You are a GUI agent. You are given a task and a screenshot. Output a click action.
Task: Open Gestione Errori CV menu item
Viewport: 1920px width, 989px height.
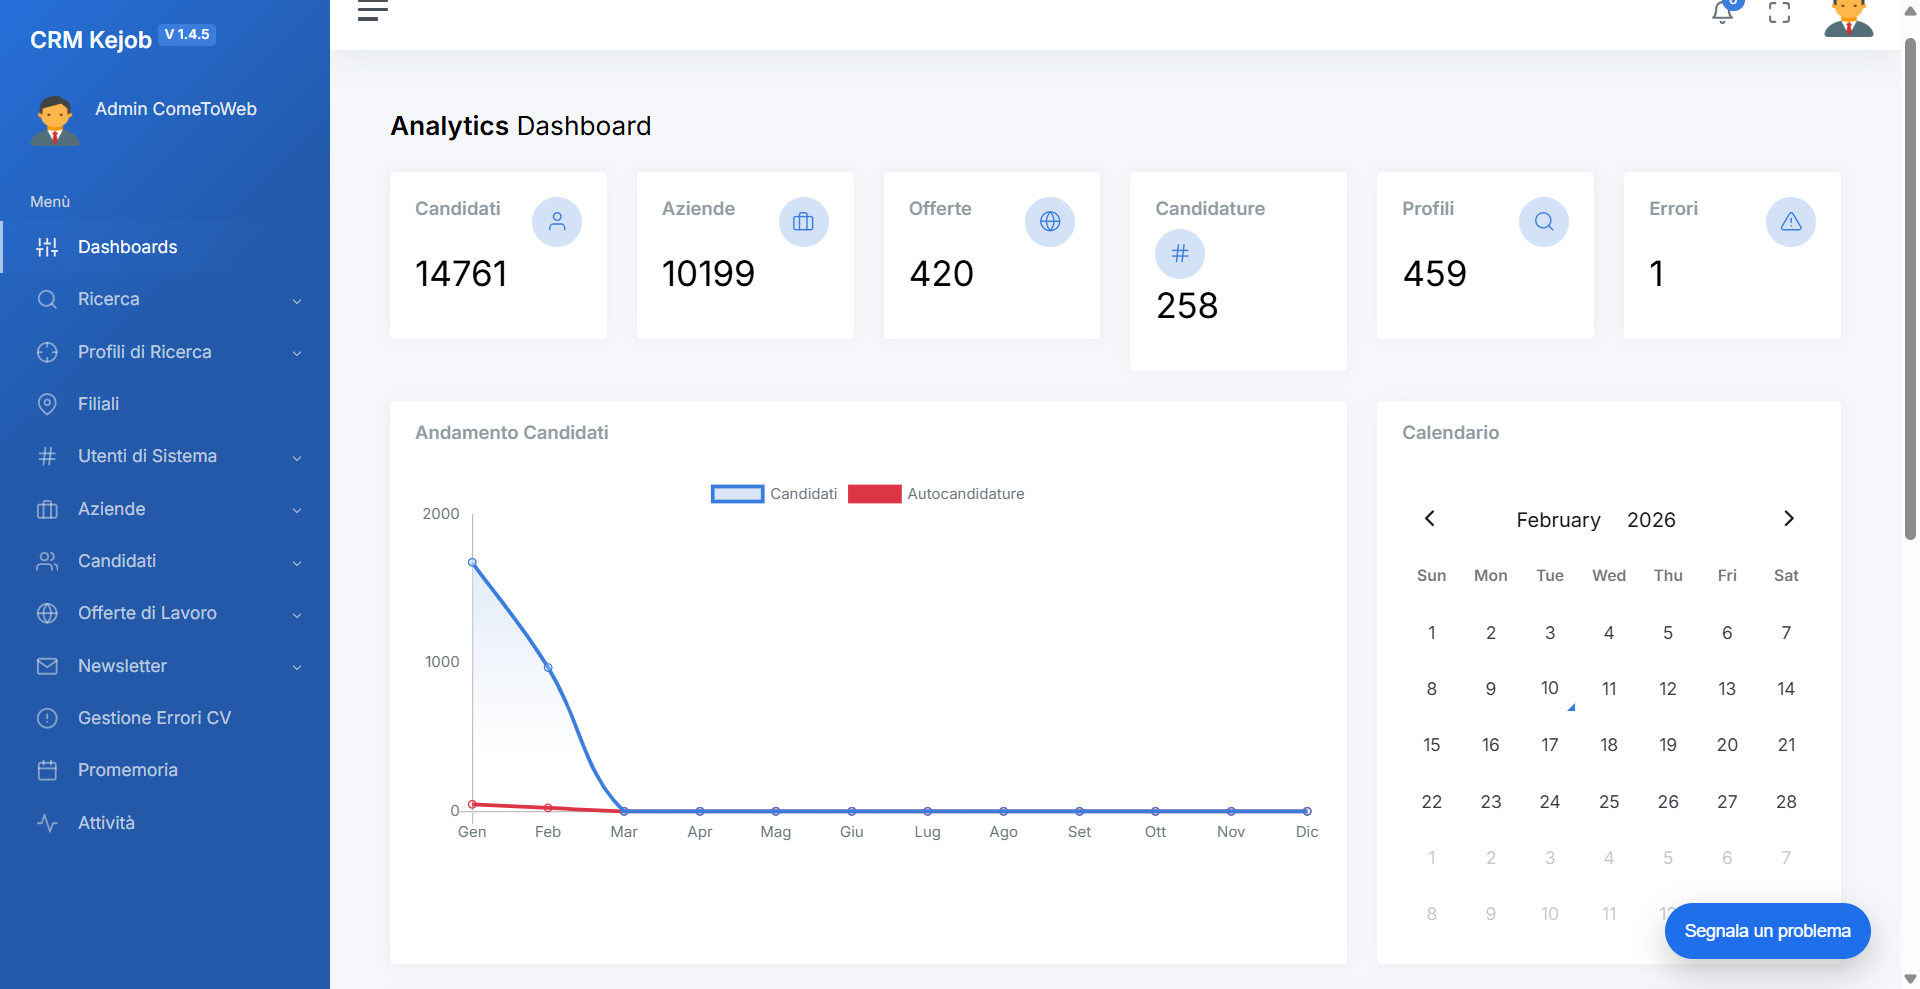(154, 718)
